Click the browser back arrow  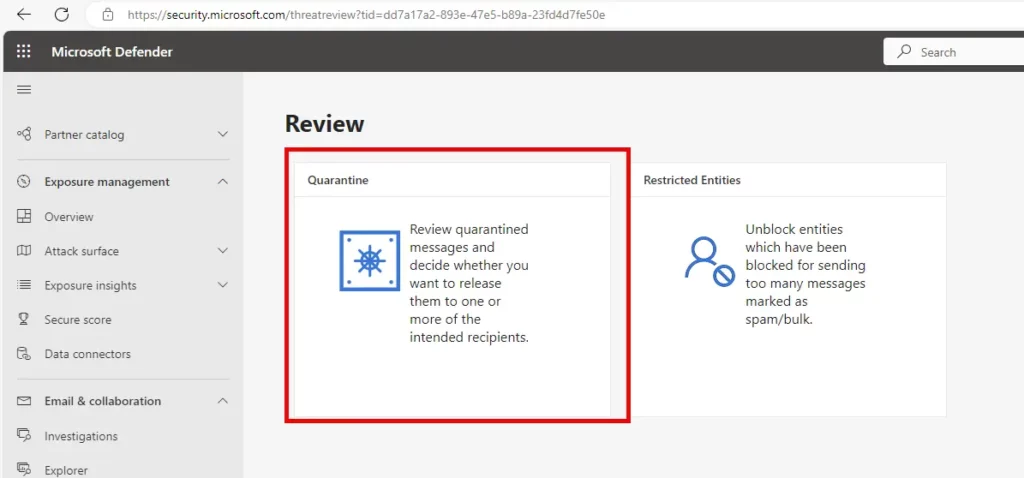click(24, 14)
